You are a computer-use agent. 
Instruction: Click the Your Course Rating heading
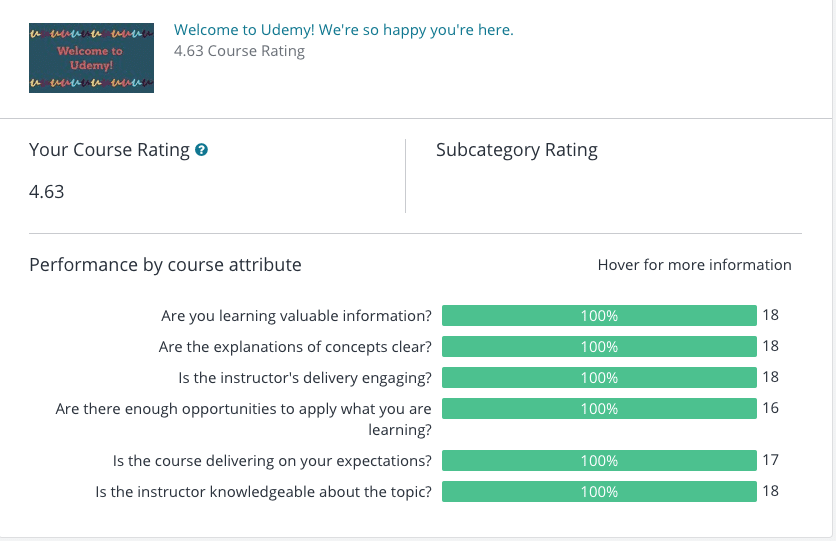109,150
